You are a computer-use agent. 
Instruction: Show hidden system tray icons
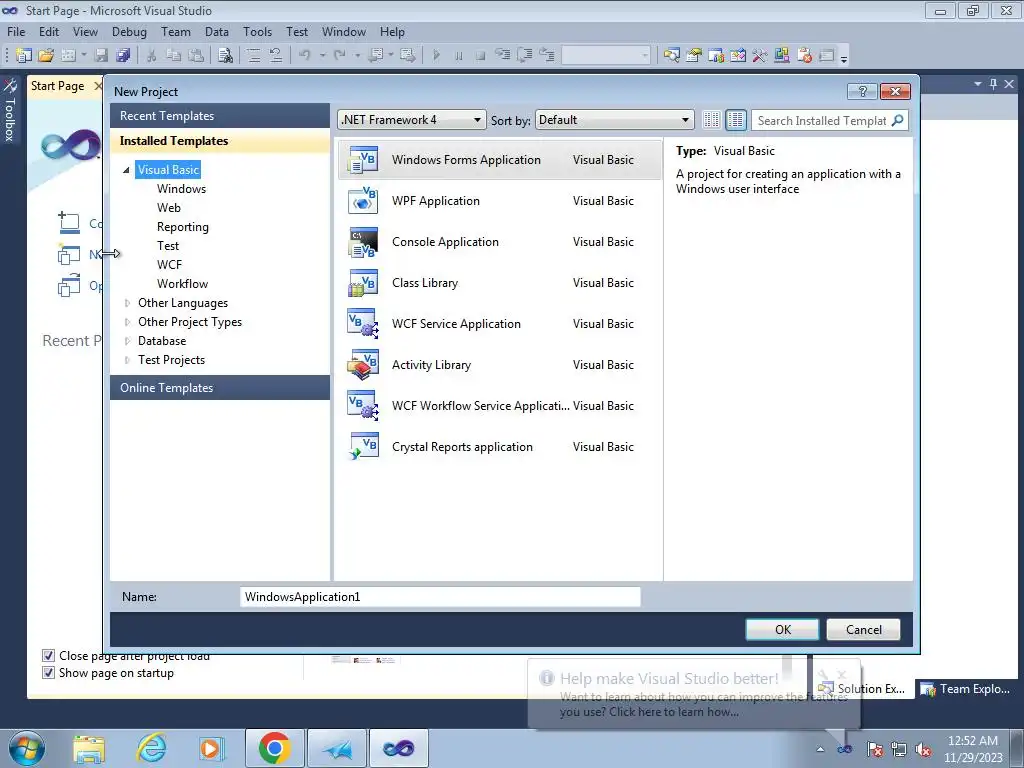tap(820, 749)
